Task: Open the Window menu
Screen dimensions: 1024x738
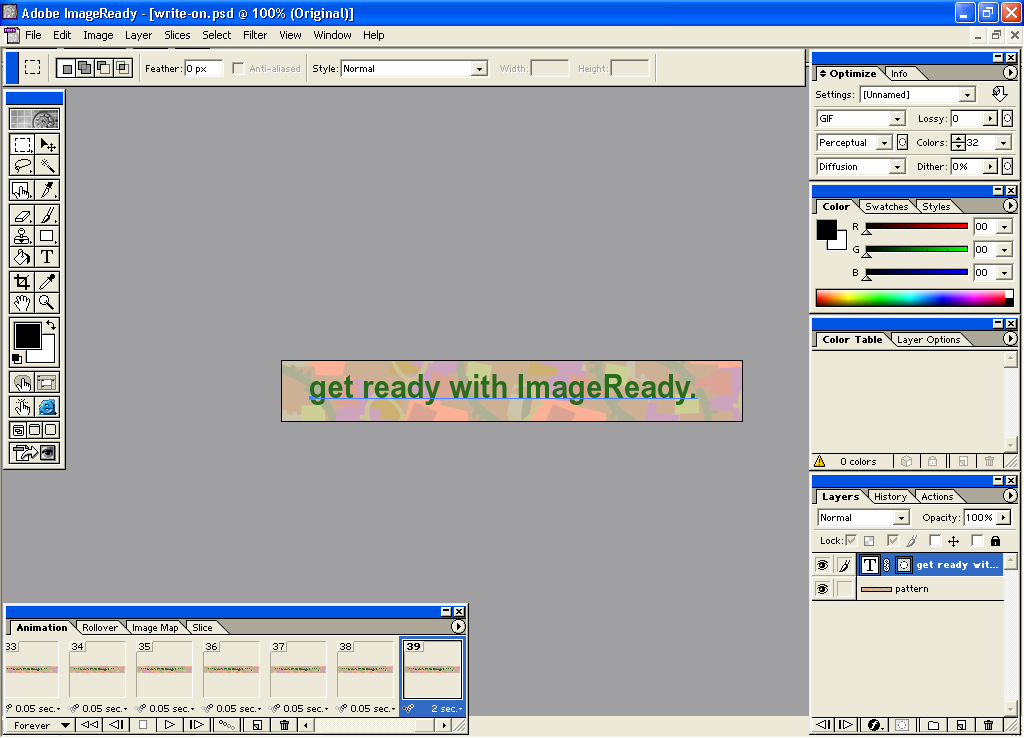Action: (332, 35)
